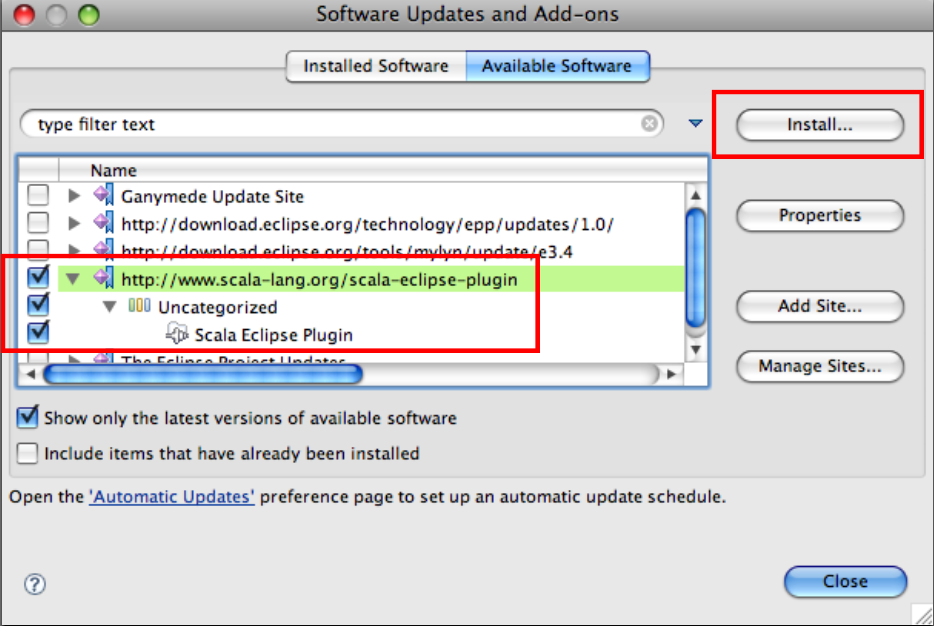The height and width of the screenshot is (626, 934).
Task: Select the Ganymede Update Site row text
Action: pos(212,197)
